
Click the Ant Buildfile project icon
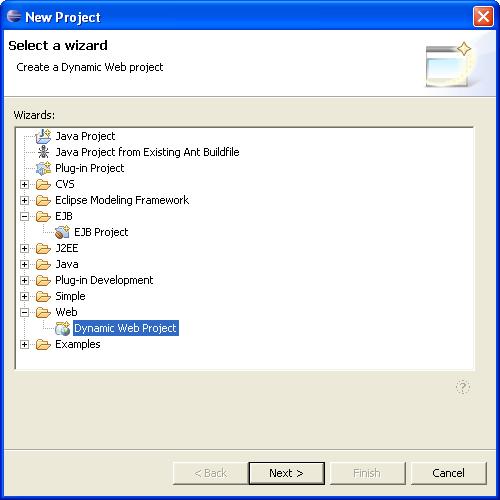43,152
